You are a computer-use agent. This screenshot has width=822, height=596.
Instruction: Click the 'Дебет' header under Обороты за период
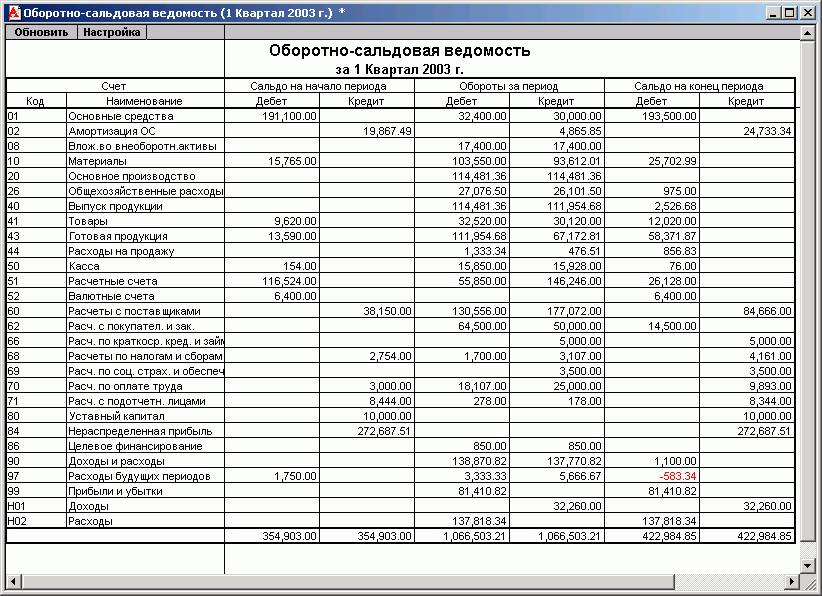[x=461, y=101]
